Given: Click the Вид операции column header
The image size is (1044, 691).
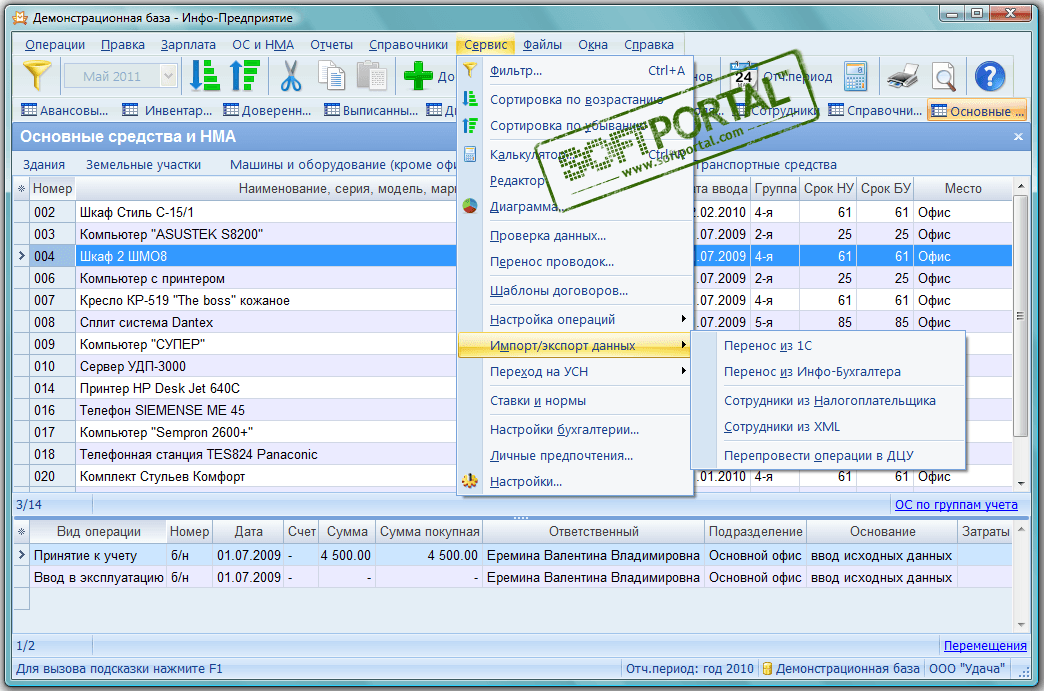Looking at the screenshot, I should pyautogui.click(x=99, y=532).
